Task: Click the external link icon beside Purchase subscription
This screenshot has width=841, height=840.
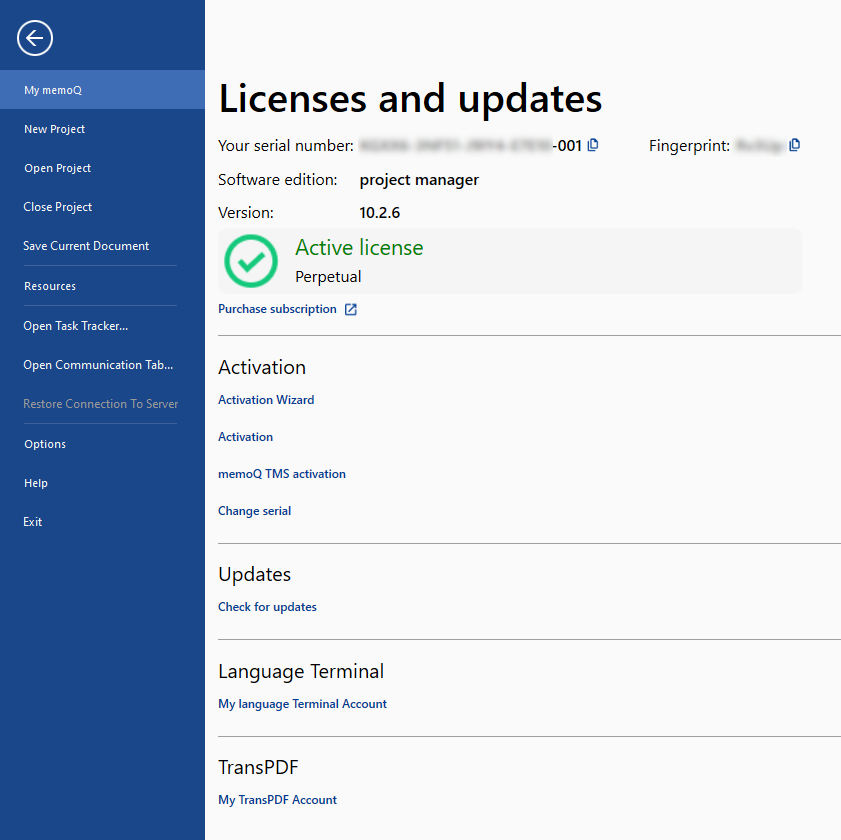Action: click(351, 310)
